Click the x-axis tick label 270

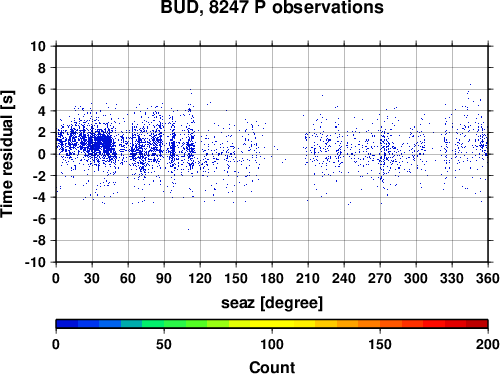coord(380,278)
